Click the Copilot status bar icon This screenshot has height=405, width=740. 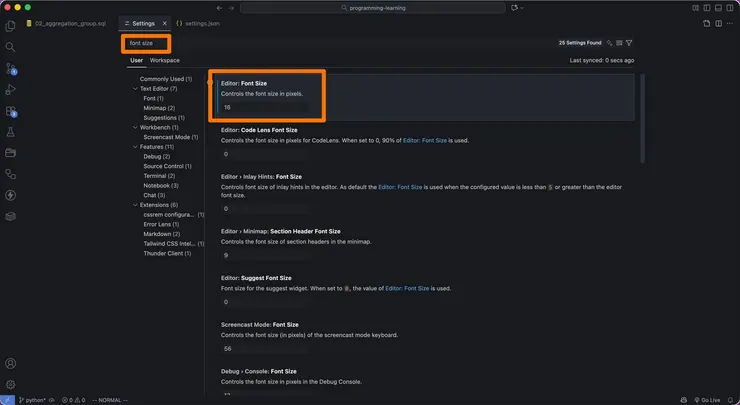pos(683,400)
